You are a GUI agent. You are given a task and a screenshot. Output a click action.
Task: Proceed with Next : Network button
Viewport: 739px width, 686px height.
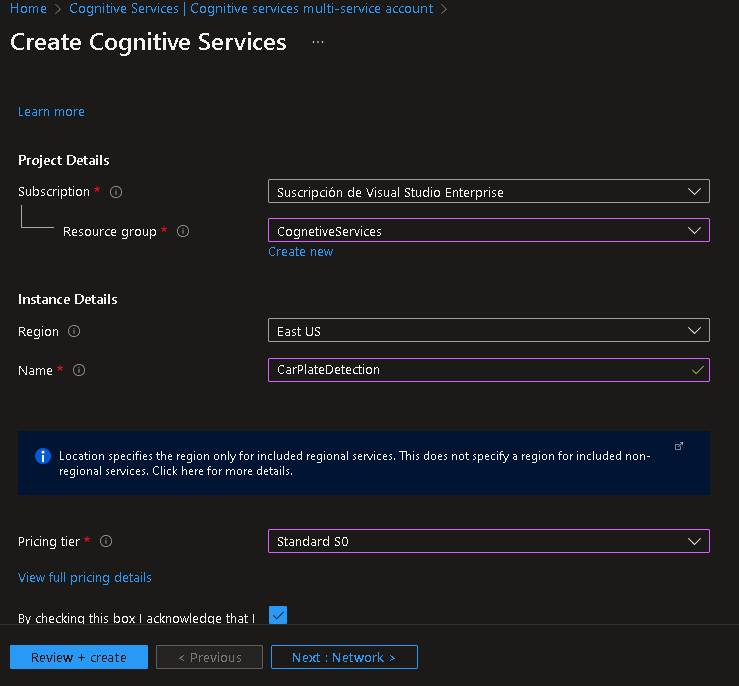344,657
